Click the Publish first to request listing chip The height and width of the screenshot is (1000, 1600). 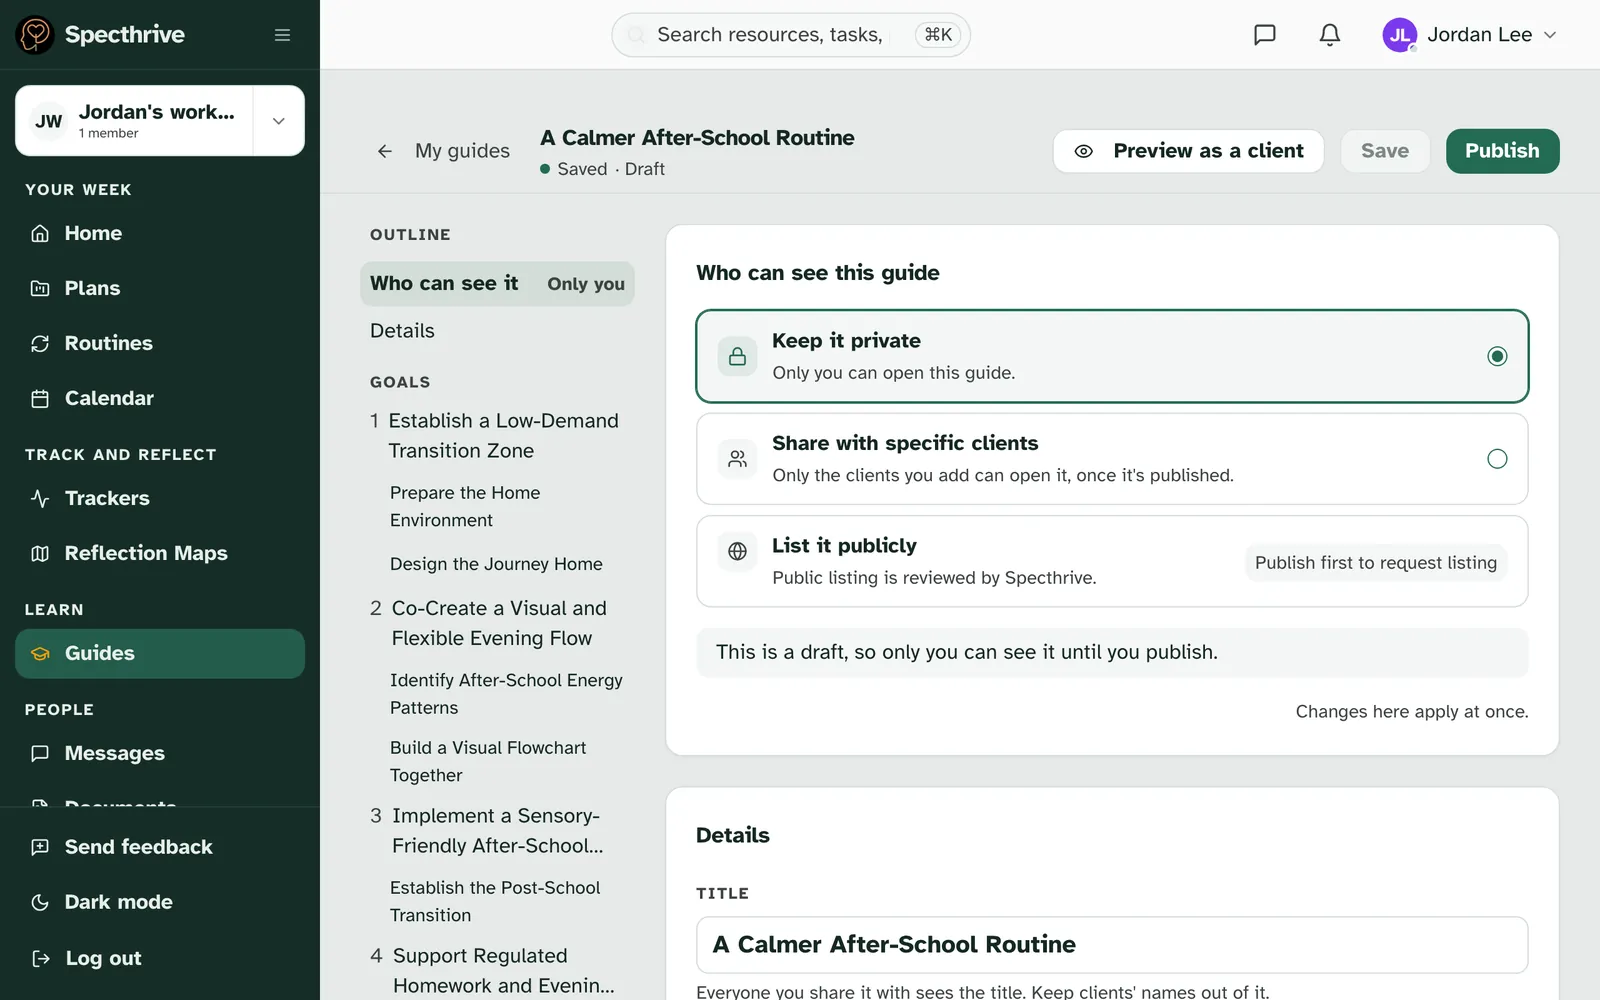[1376, 562]
